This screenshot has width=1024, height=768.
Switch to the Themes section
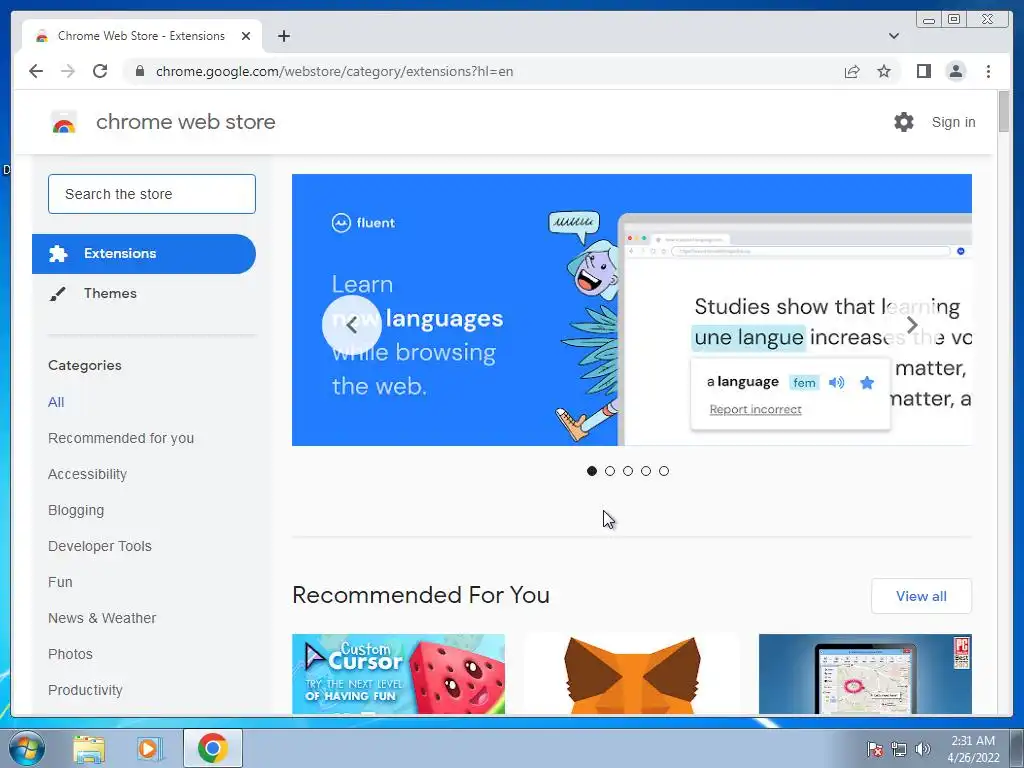tap(110, 293)
